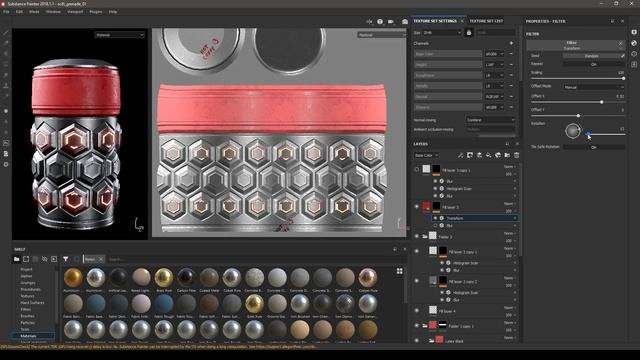Adjust the Offset X slider
This screenshot has width=640, height=360.
click(x=578, y=102)
